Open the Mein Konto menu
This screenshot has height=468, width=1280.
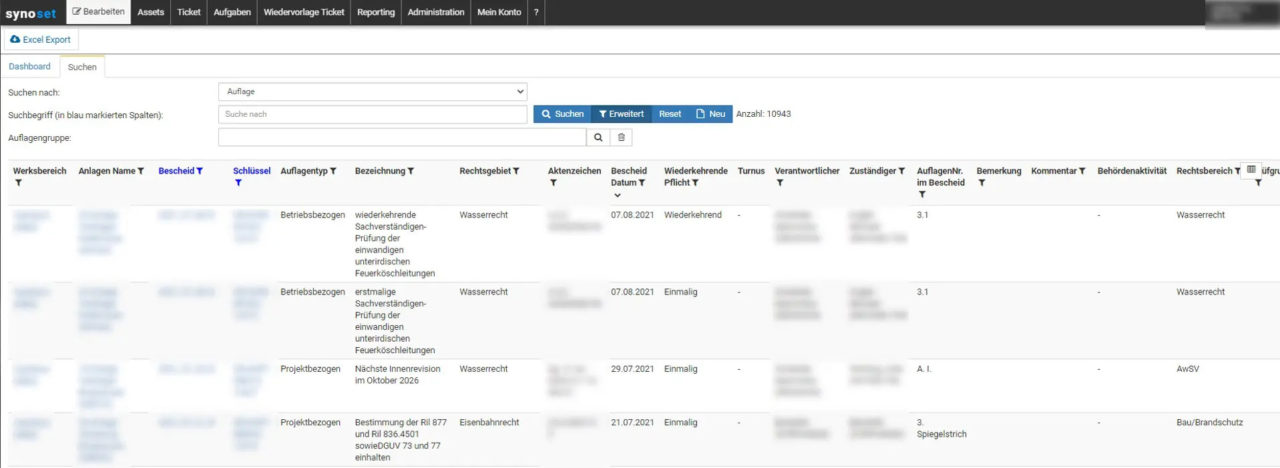(x=499, y=12)
